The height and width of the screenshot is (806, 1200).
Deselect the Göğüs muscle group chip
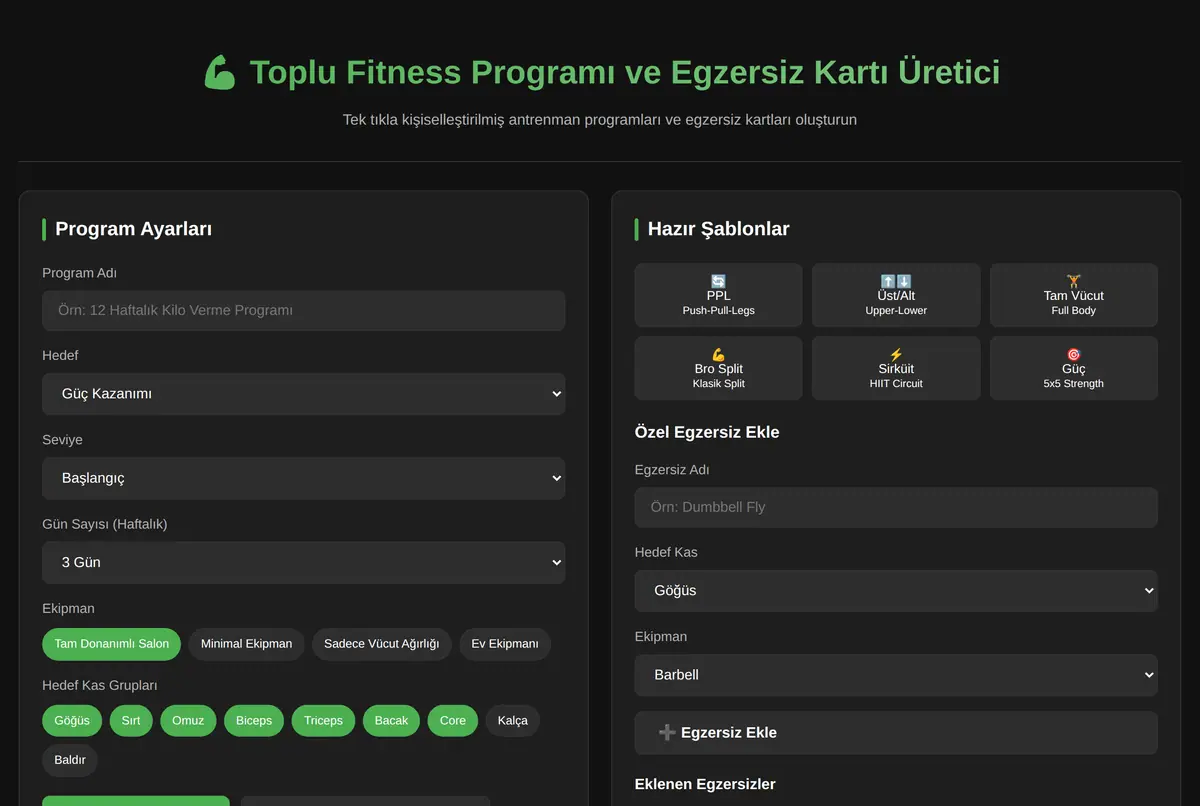point(72,720)
